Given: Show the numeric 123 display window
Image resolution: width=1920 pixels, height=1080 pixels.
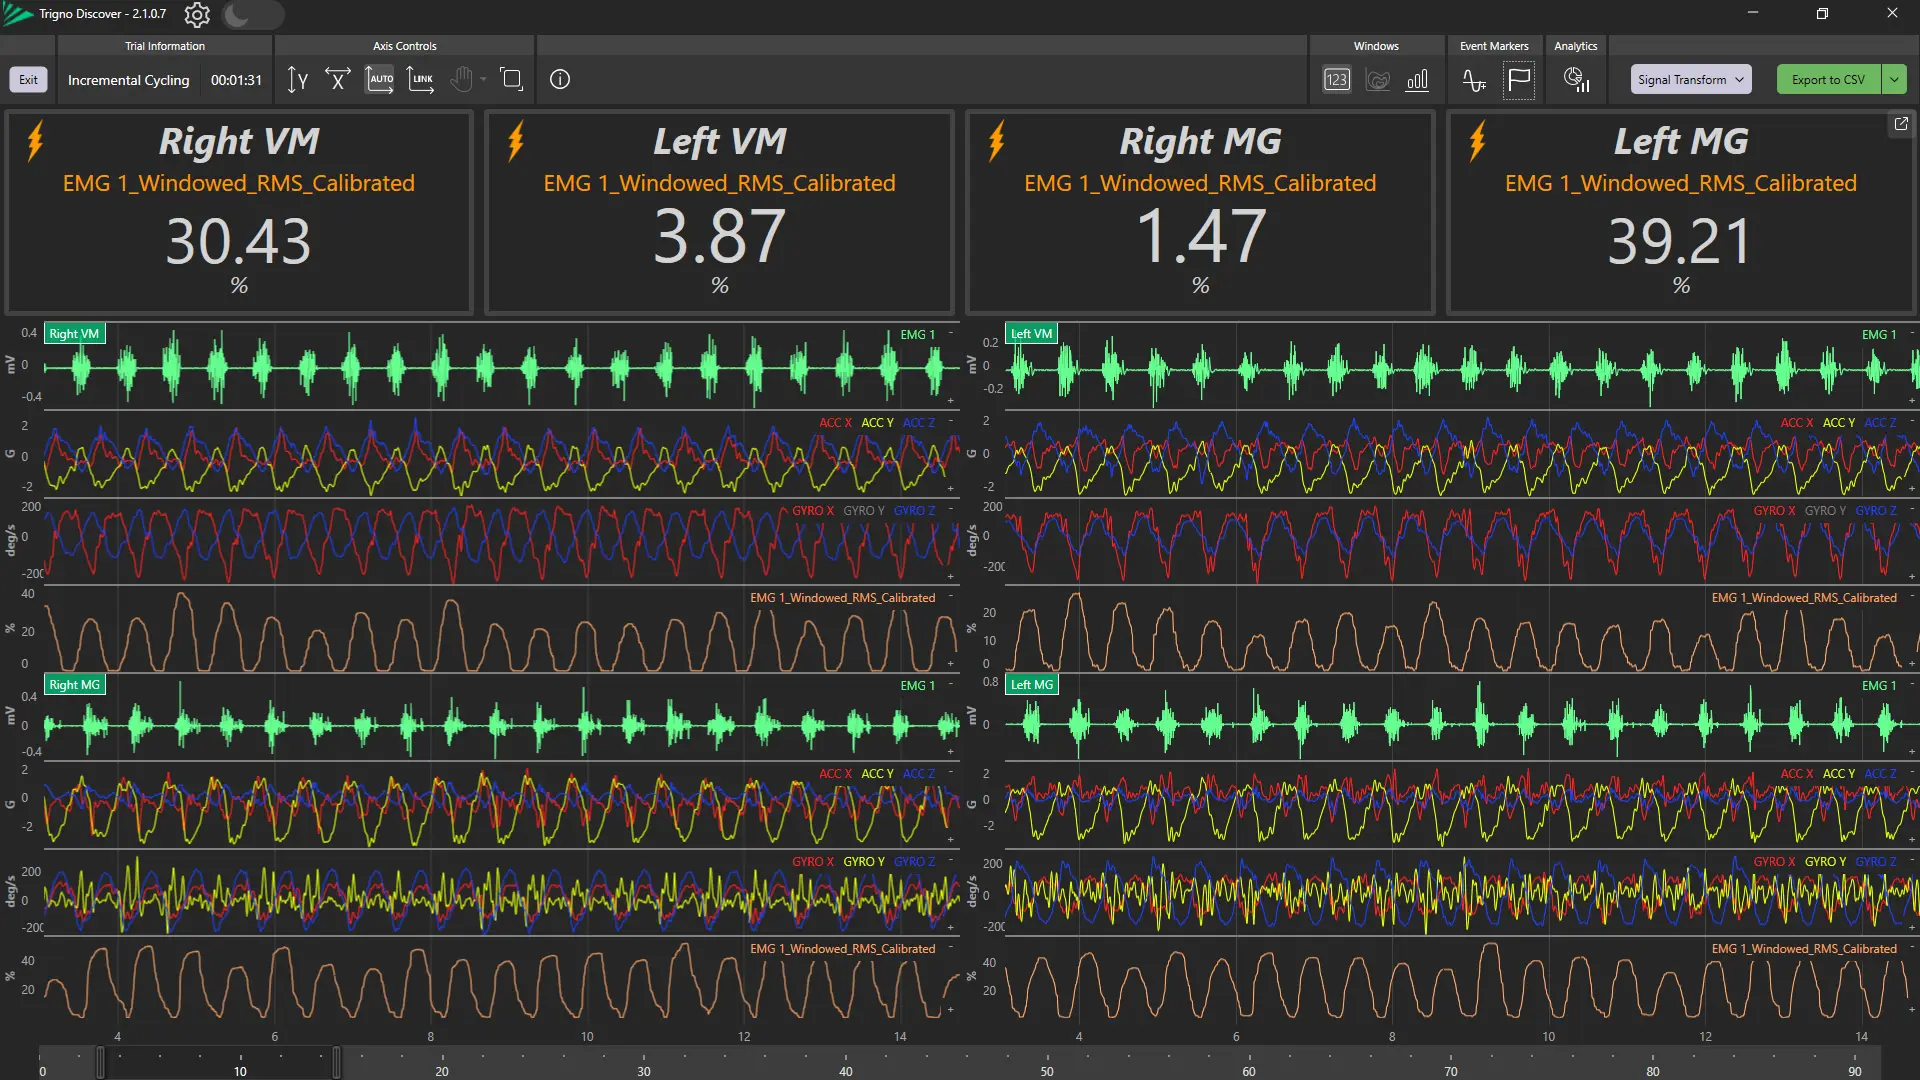Looking at the screenshot, I should click(x=1337, y=80).
